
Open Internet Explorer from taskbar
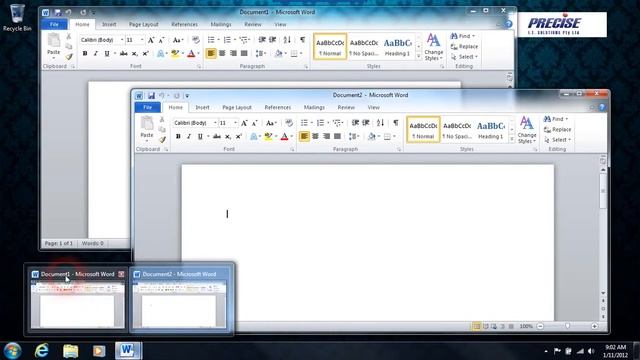point(42,351)
